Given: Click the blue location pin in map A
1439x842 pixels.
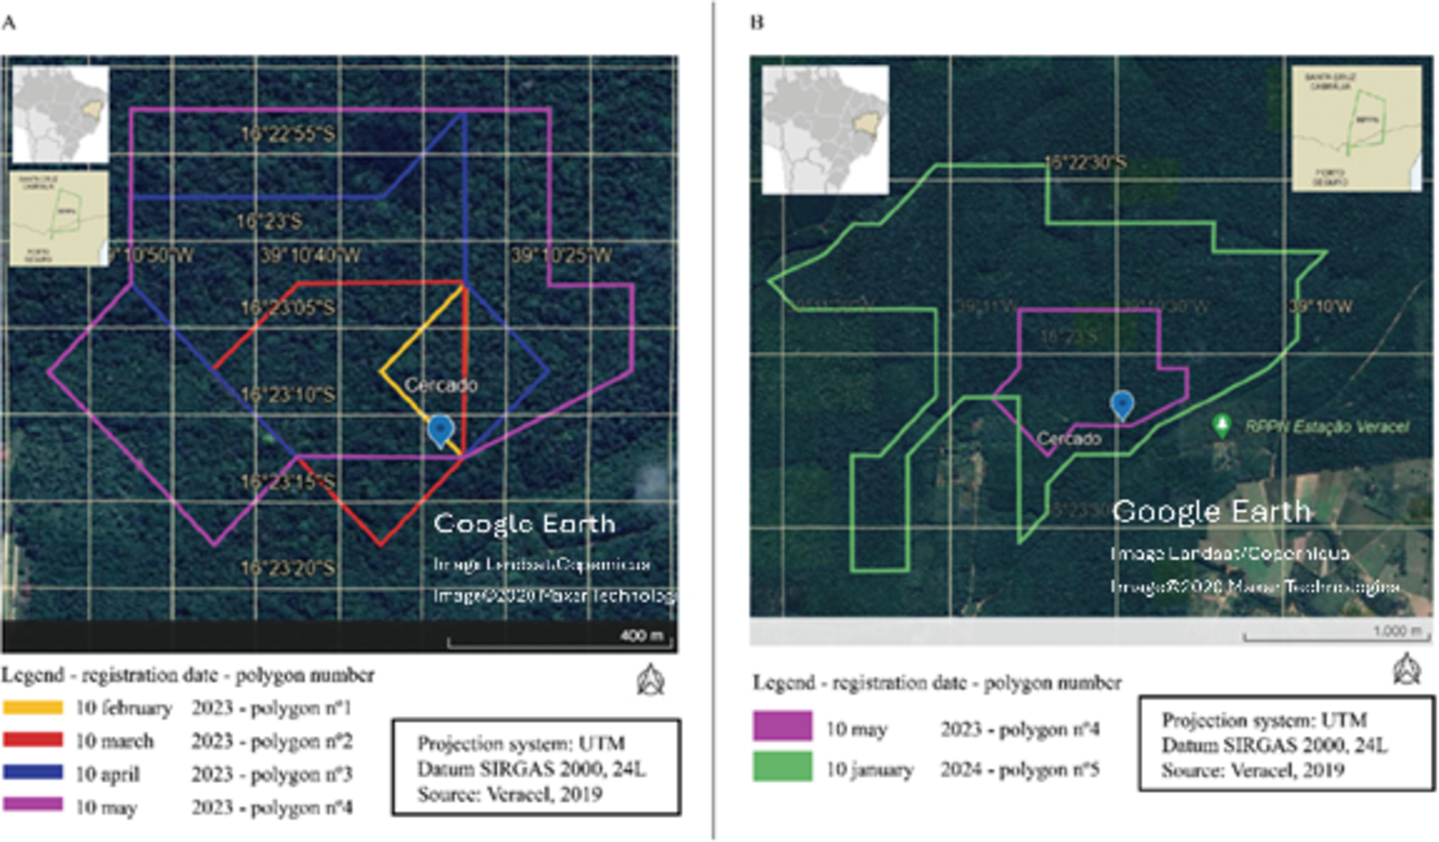Looking at the screenshot, I should [x=440, y=431].
